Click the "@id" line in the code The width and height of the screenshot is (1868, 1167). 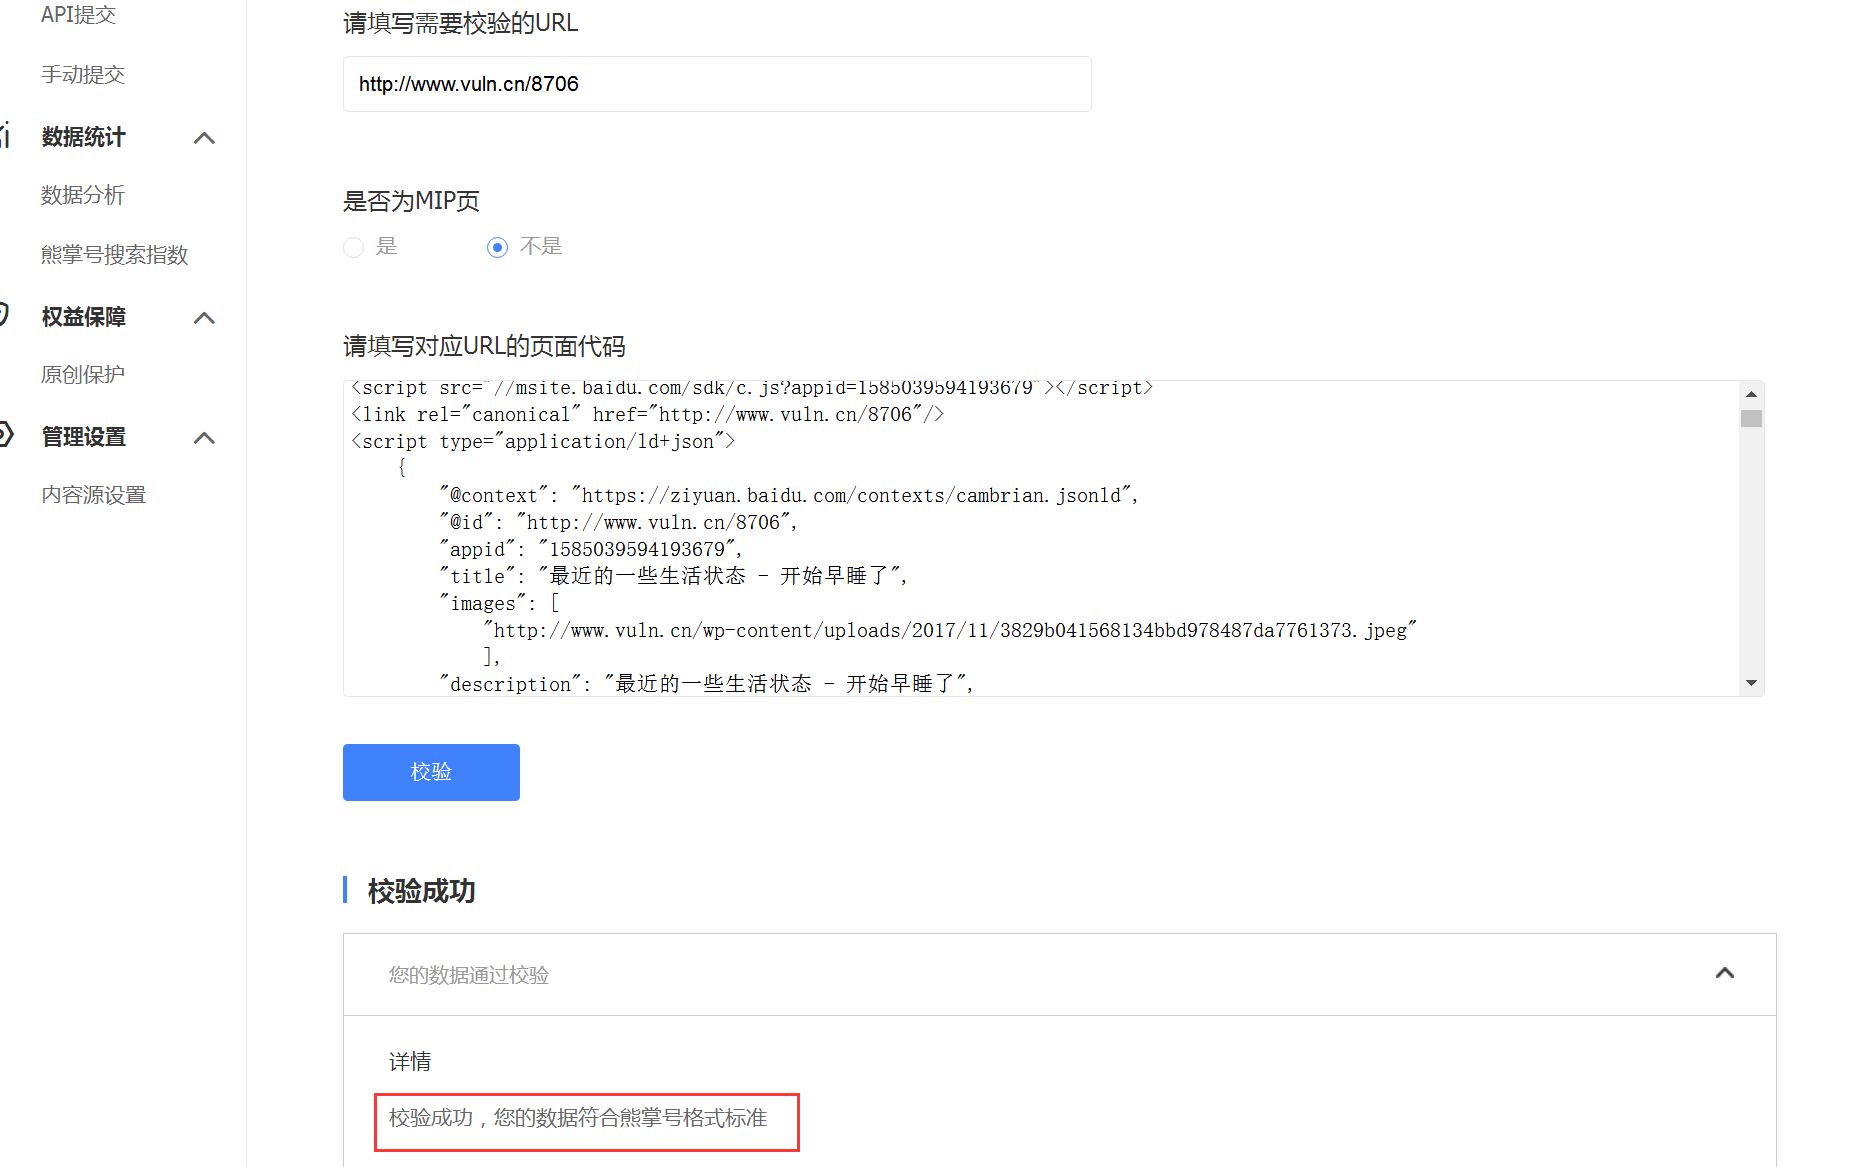pos(618,522)
